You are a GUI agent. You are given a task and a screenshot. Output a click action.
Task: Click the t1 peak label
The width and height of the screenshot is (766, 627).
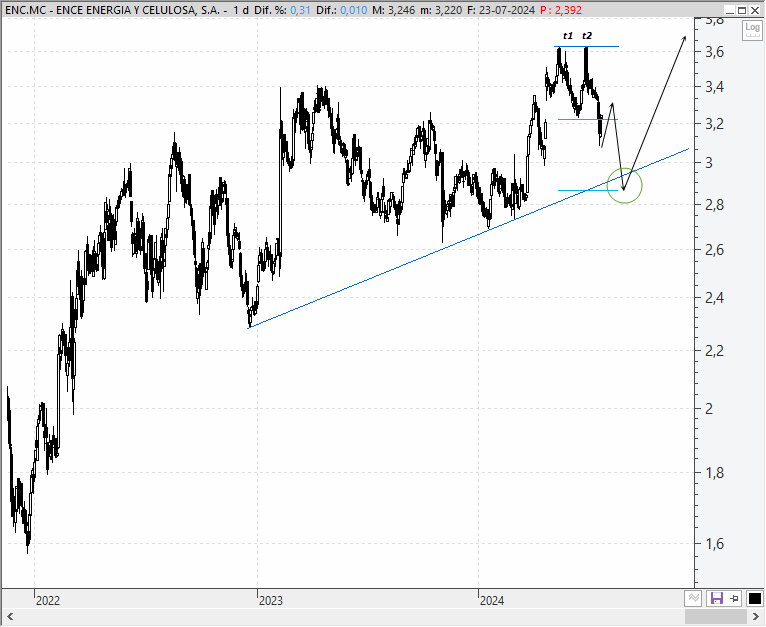[568, 36]
